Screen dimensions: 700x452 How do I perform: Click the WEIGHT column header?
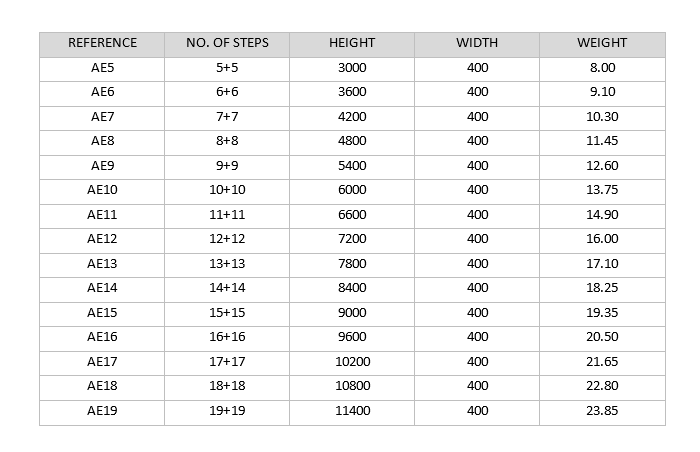click(602, 43)
